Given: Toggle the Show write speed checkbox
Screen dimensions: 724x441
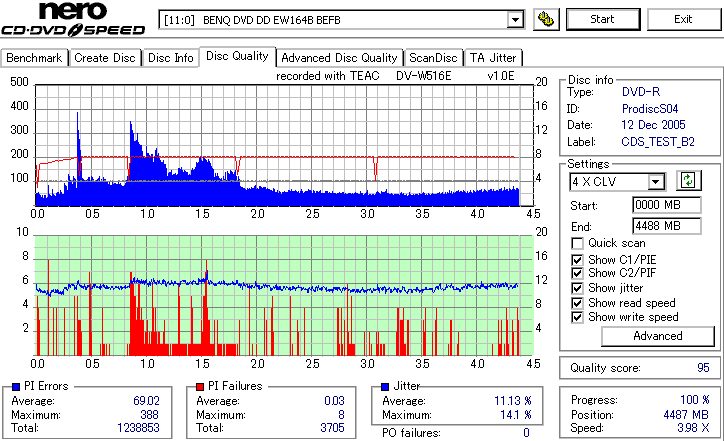Looking at the screenshot, I should [577, 317].
